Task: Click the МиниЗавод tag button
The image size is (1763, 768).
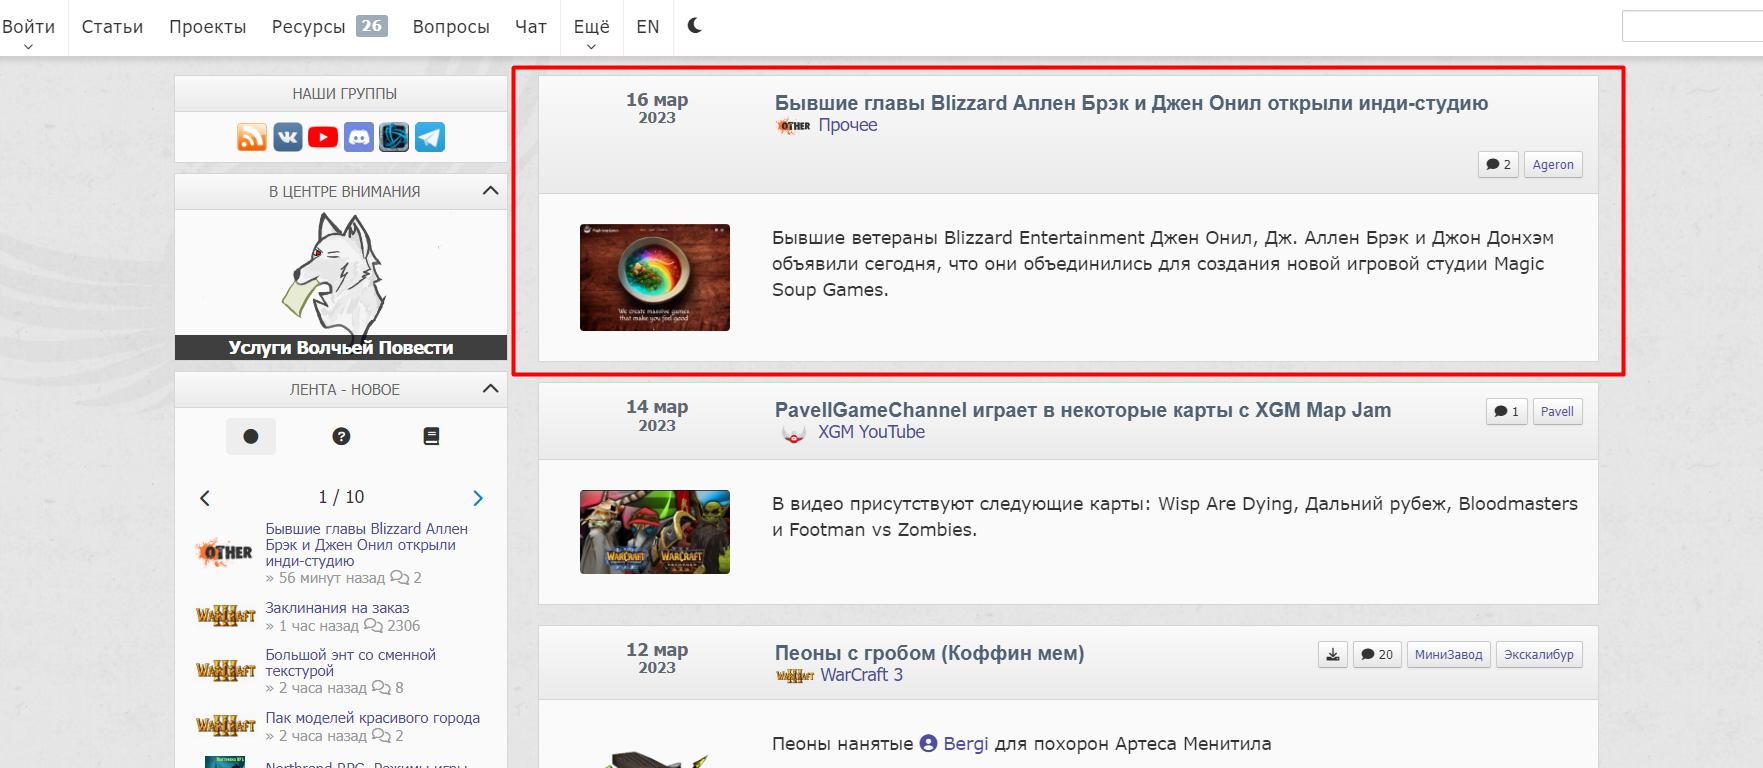Action: 1449,655
